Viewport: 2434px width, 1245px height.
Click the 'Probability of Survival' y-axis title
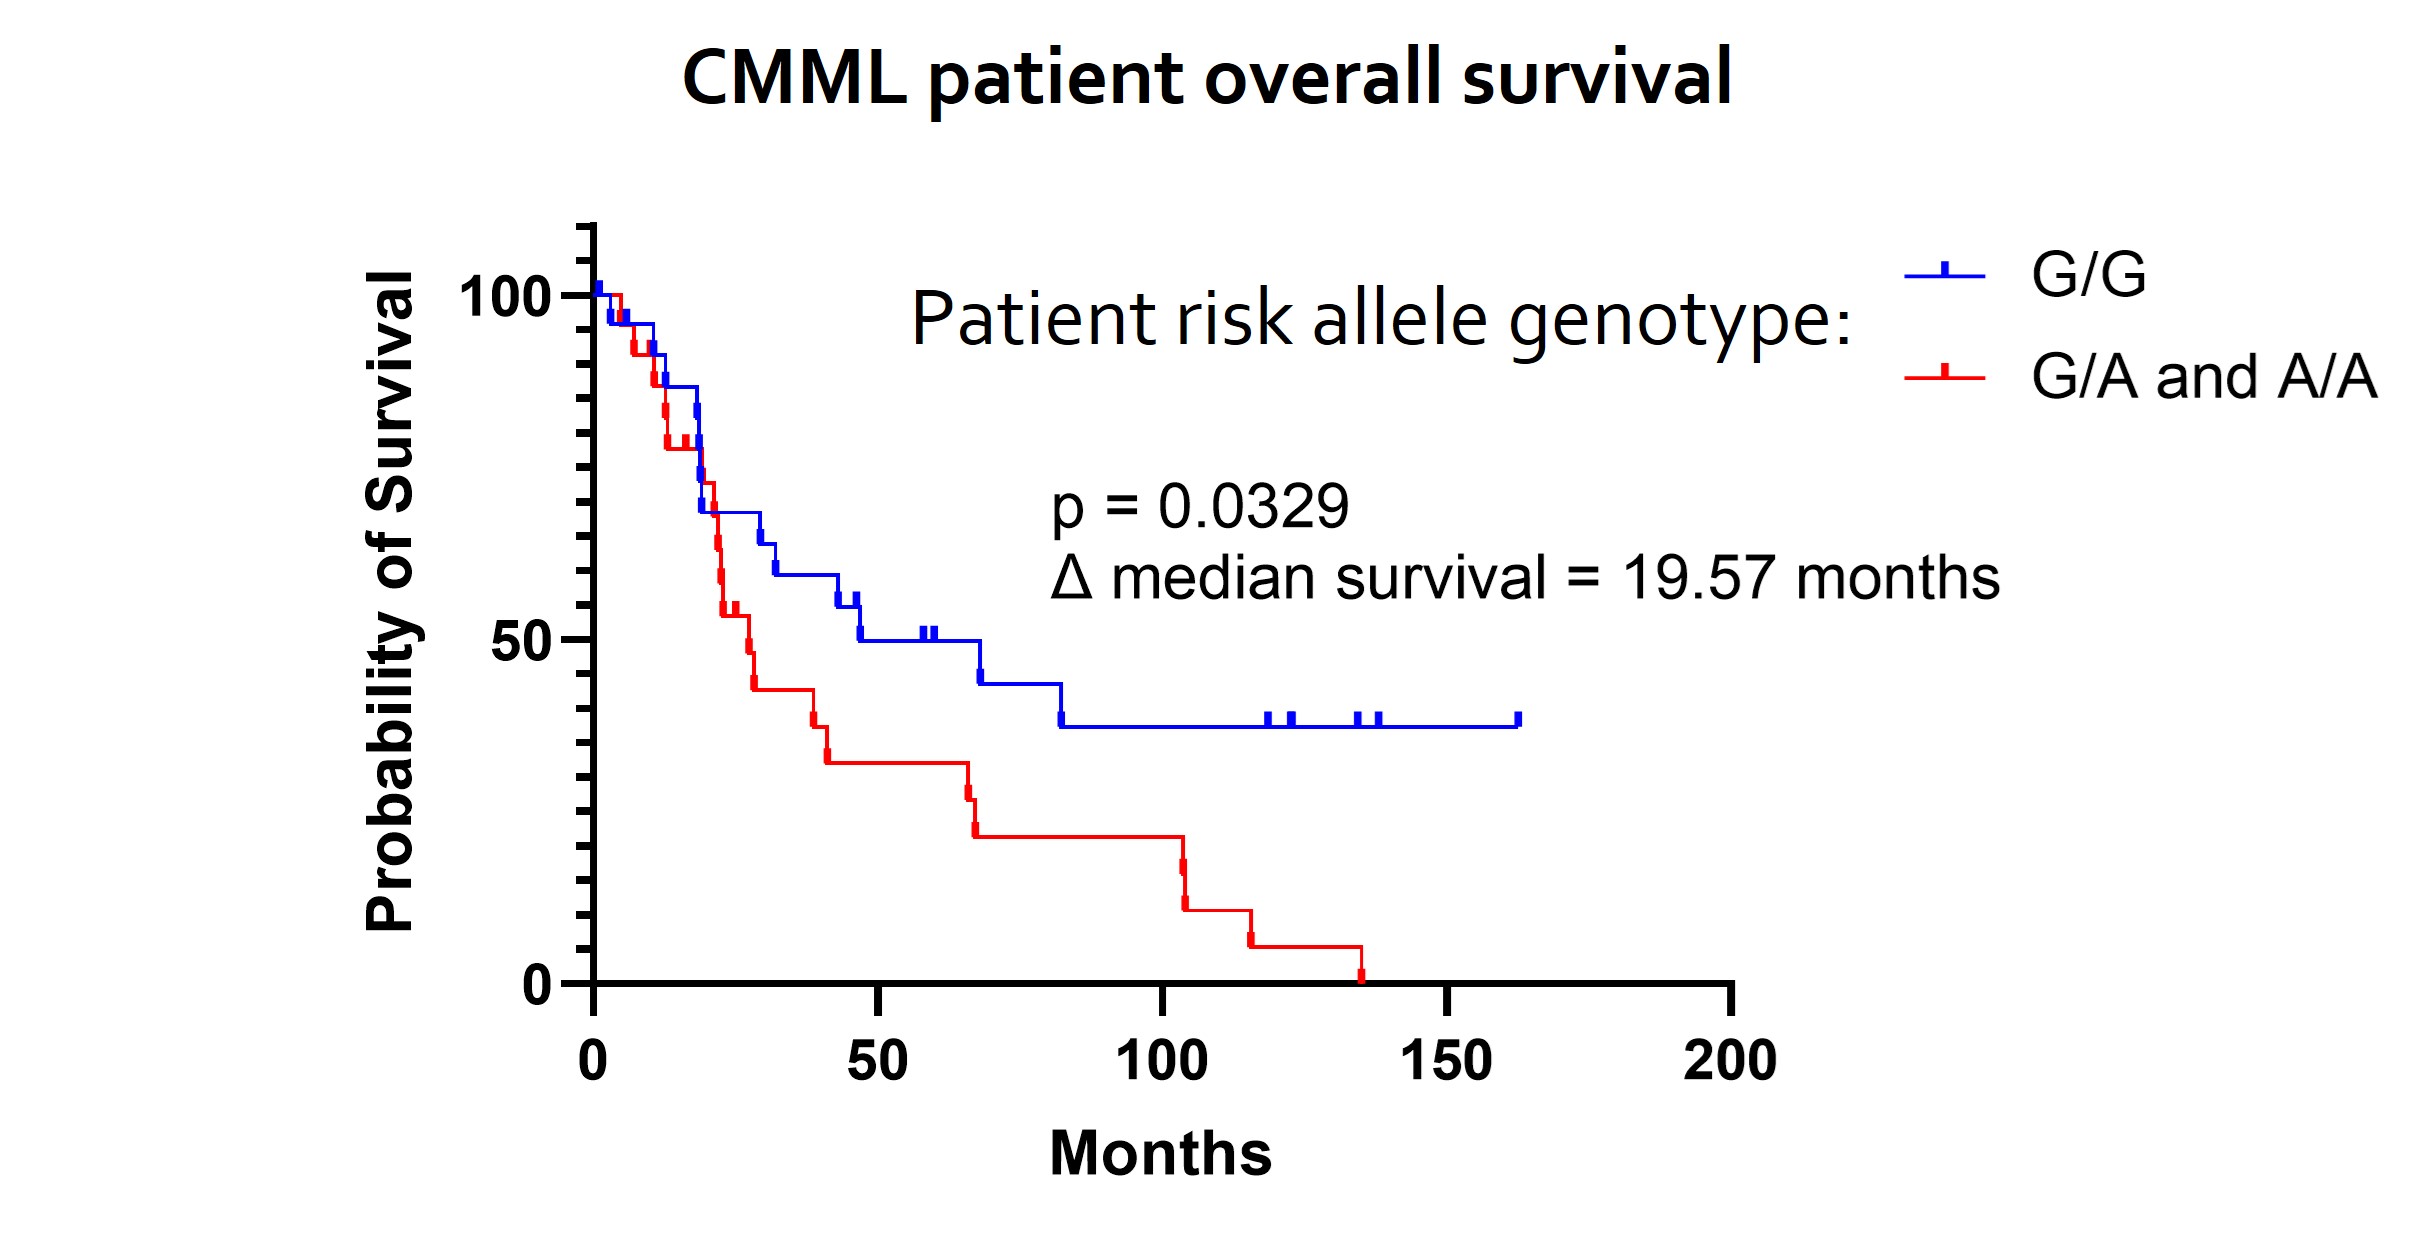pos(390,601)
